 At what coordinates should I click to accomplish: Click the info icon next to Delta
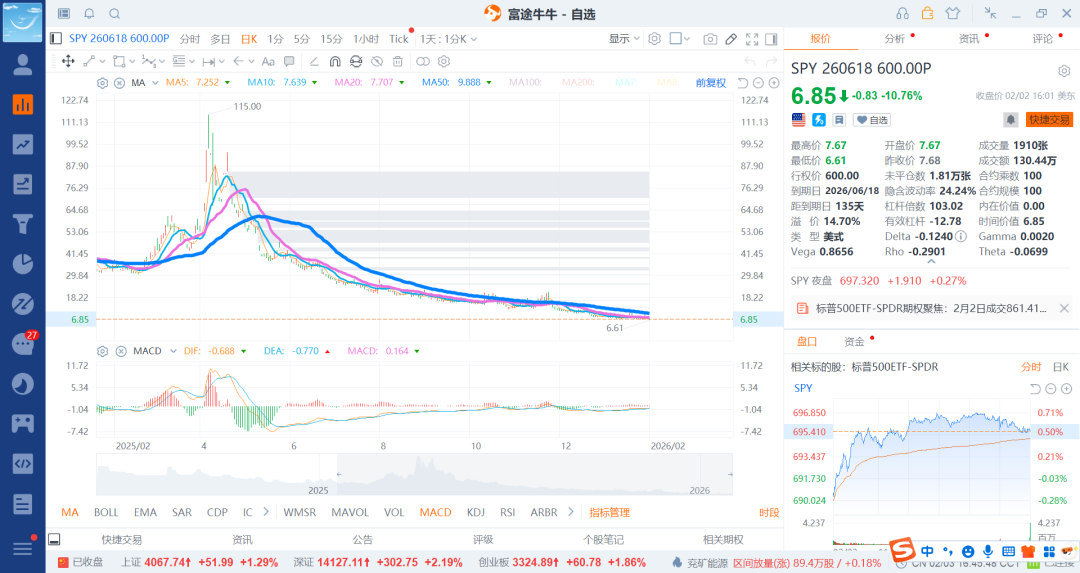click(961, 237)
